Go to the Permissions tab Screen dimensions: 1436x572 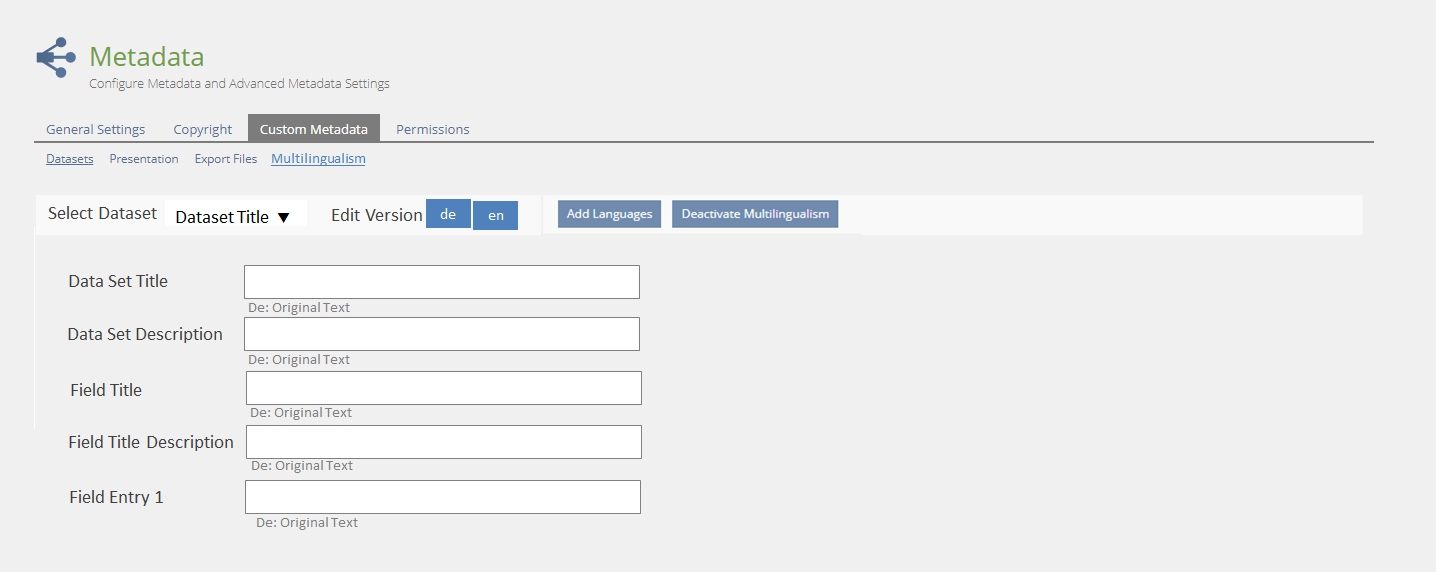coord(432,129)
